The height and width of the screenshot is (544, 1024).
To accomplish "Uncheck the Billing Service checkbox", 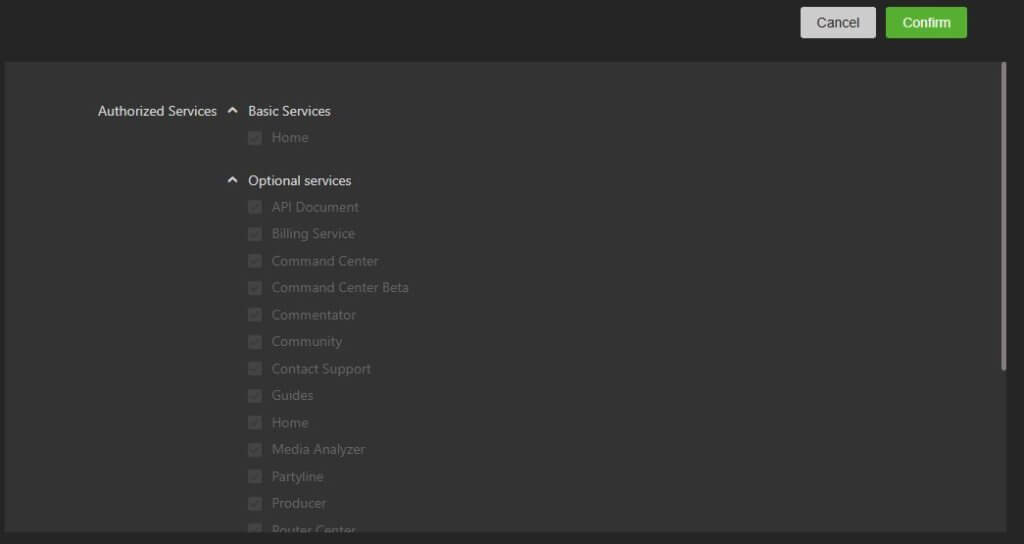I will coord(255,234).
